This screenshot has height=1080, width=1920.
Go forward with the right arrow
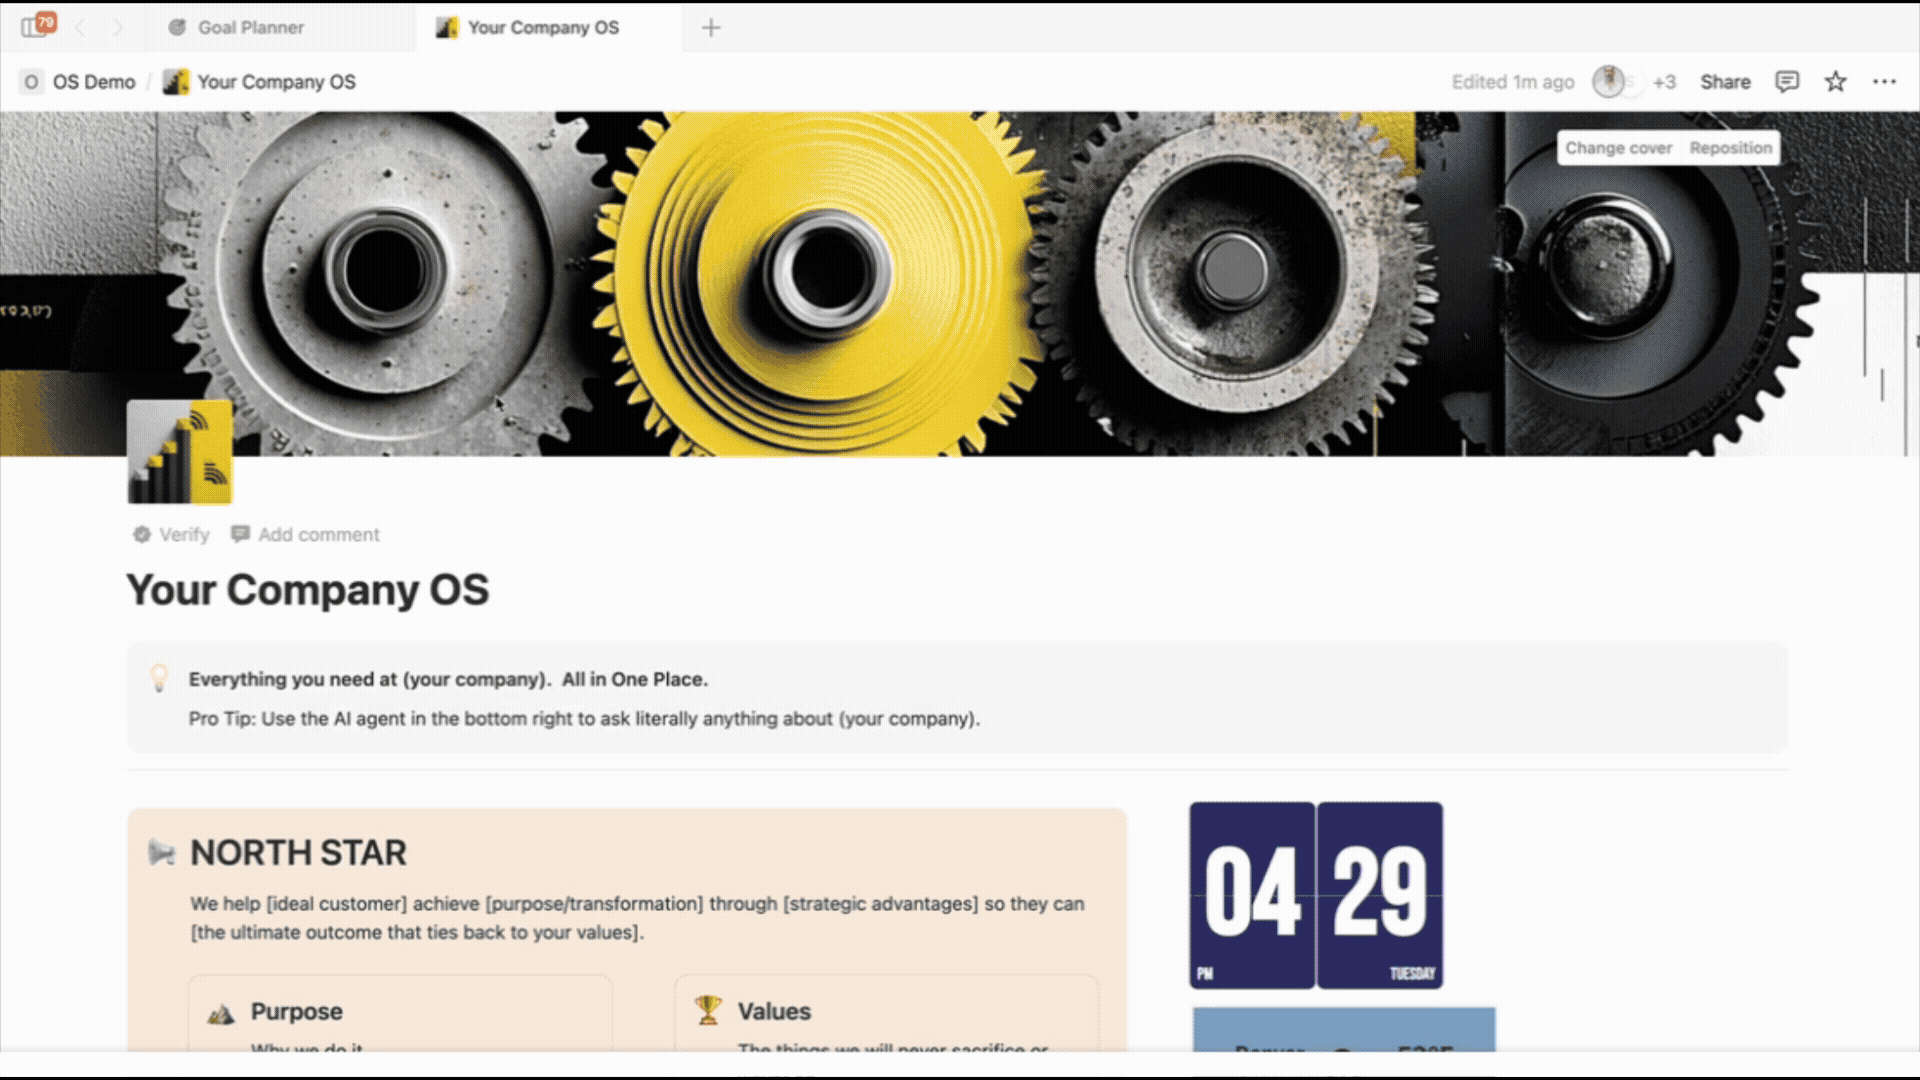click(x=118, y=28)
